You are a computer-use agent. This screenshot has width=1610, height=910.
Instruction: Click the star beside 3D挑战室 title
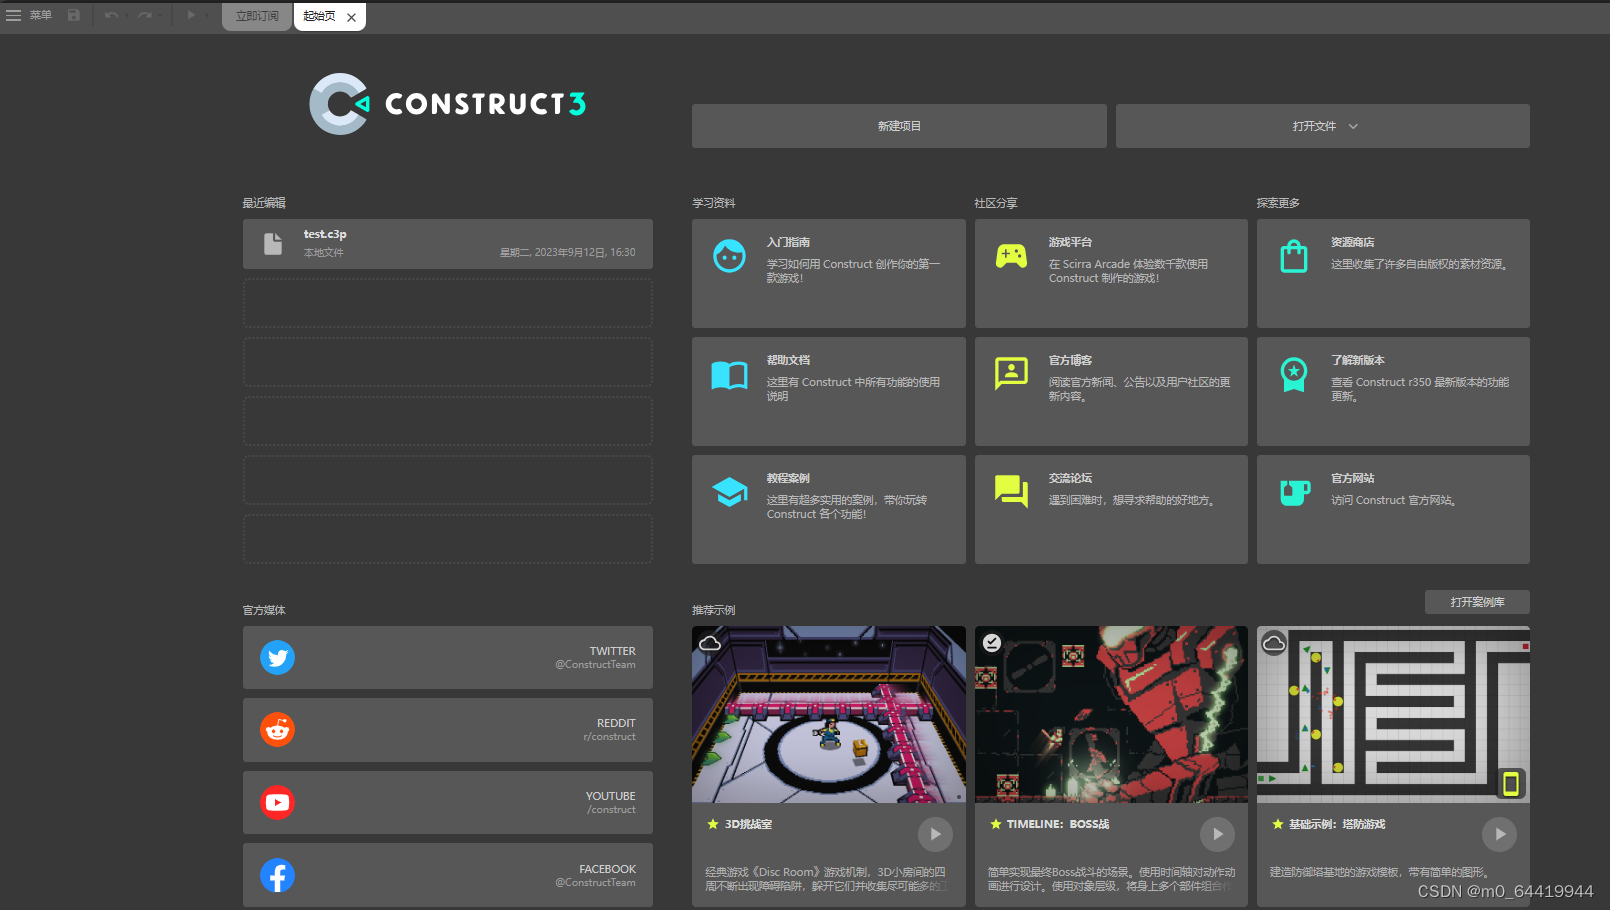713,824
